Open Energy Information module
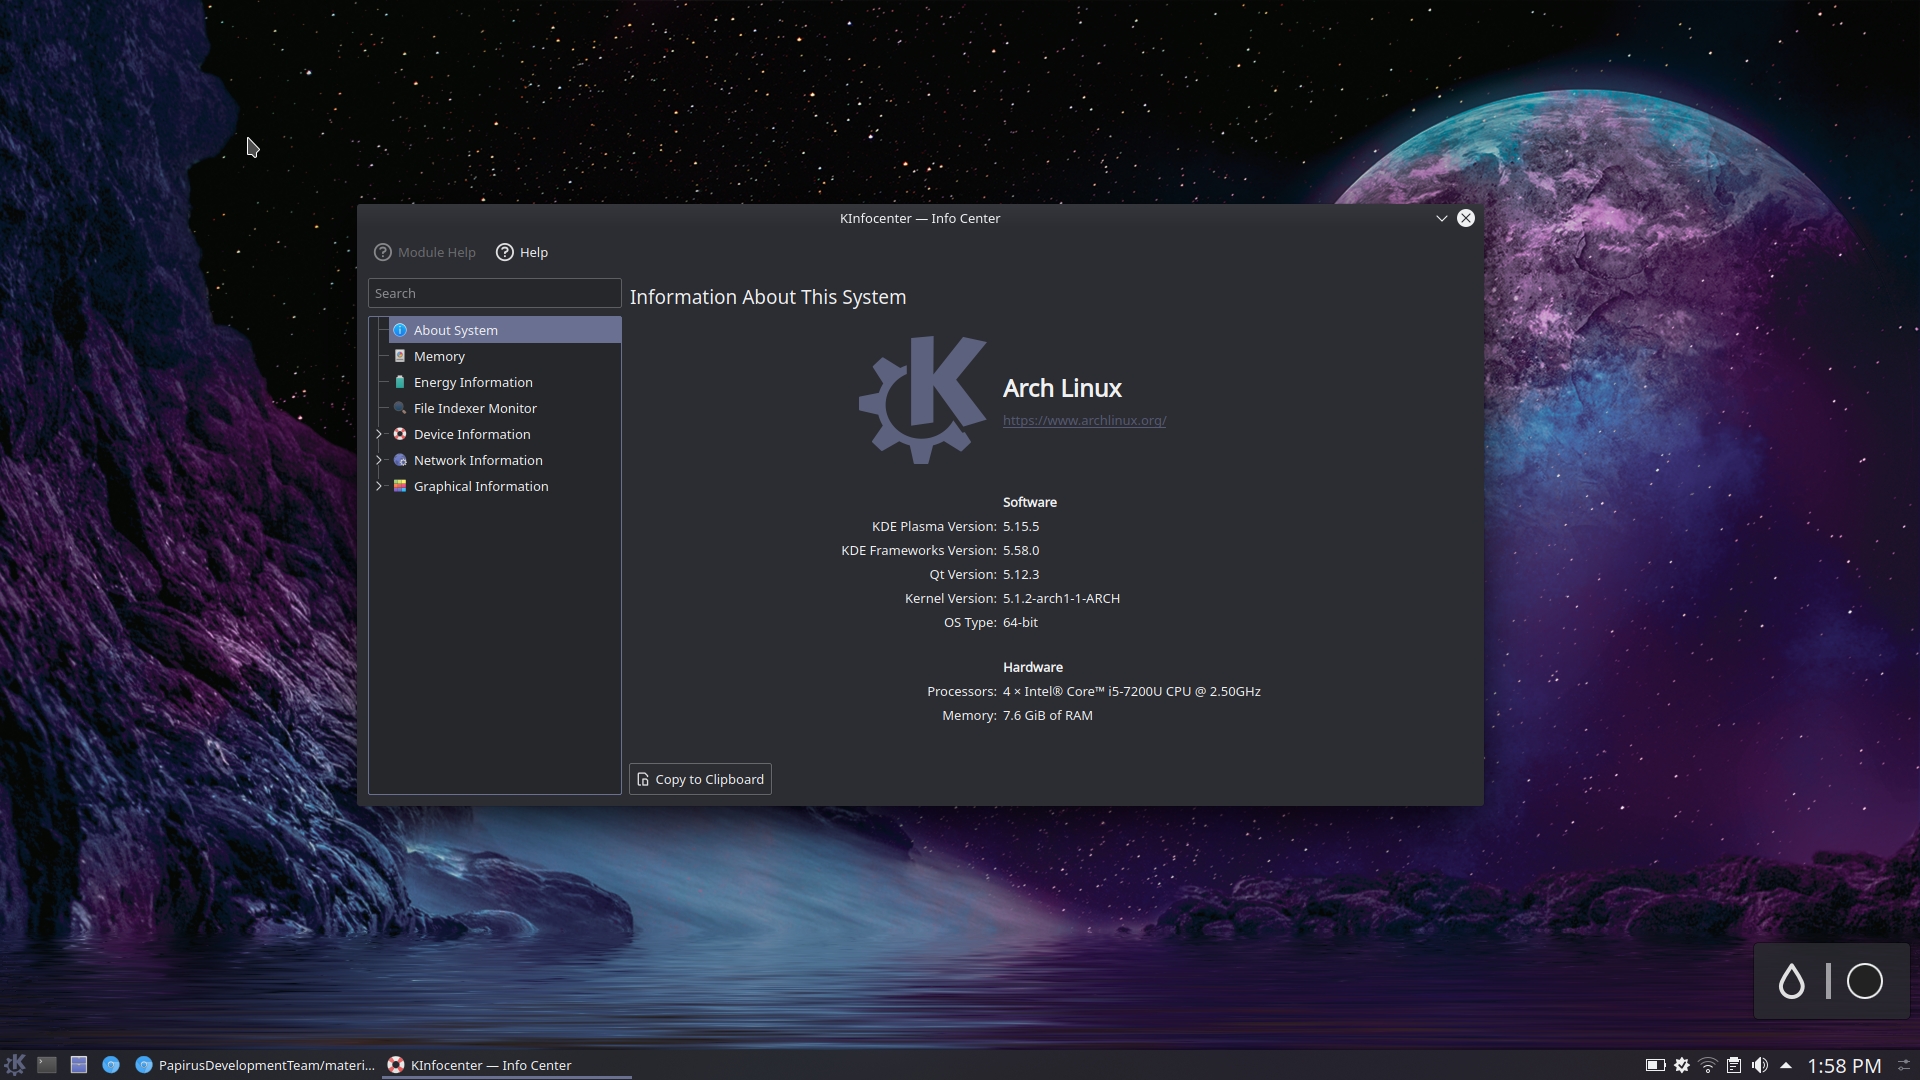The width and height of the screenshot is (1920, 1080). click(505, 382)
